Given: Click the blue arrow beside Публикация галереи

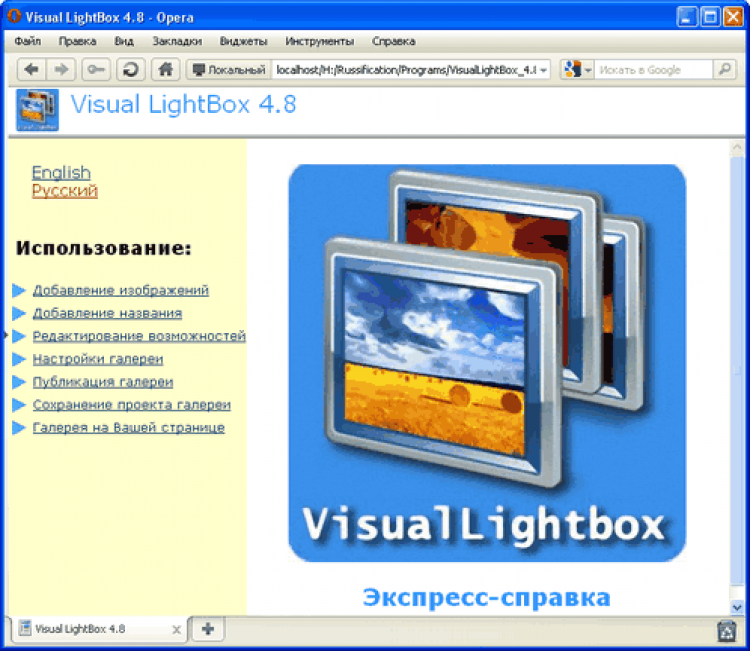Looking at the screenshot, I should [19, 382].
